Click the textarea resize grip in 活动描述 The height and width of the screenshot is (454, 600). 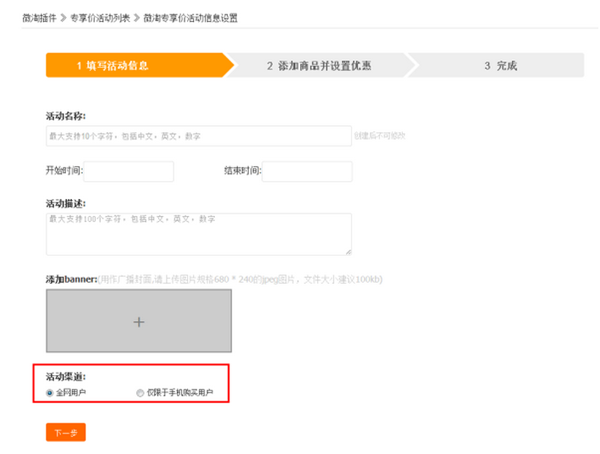pos(348,252)
